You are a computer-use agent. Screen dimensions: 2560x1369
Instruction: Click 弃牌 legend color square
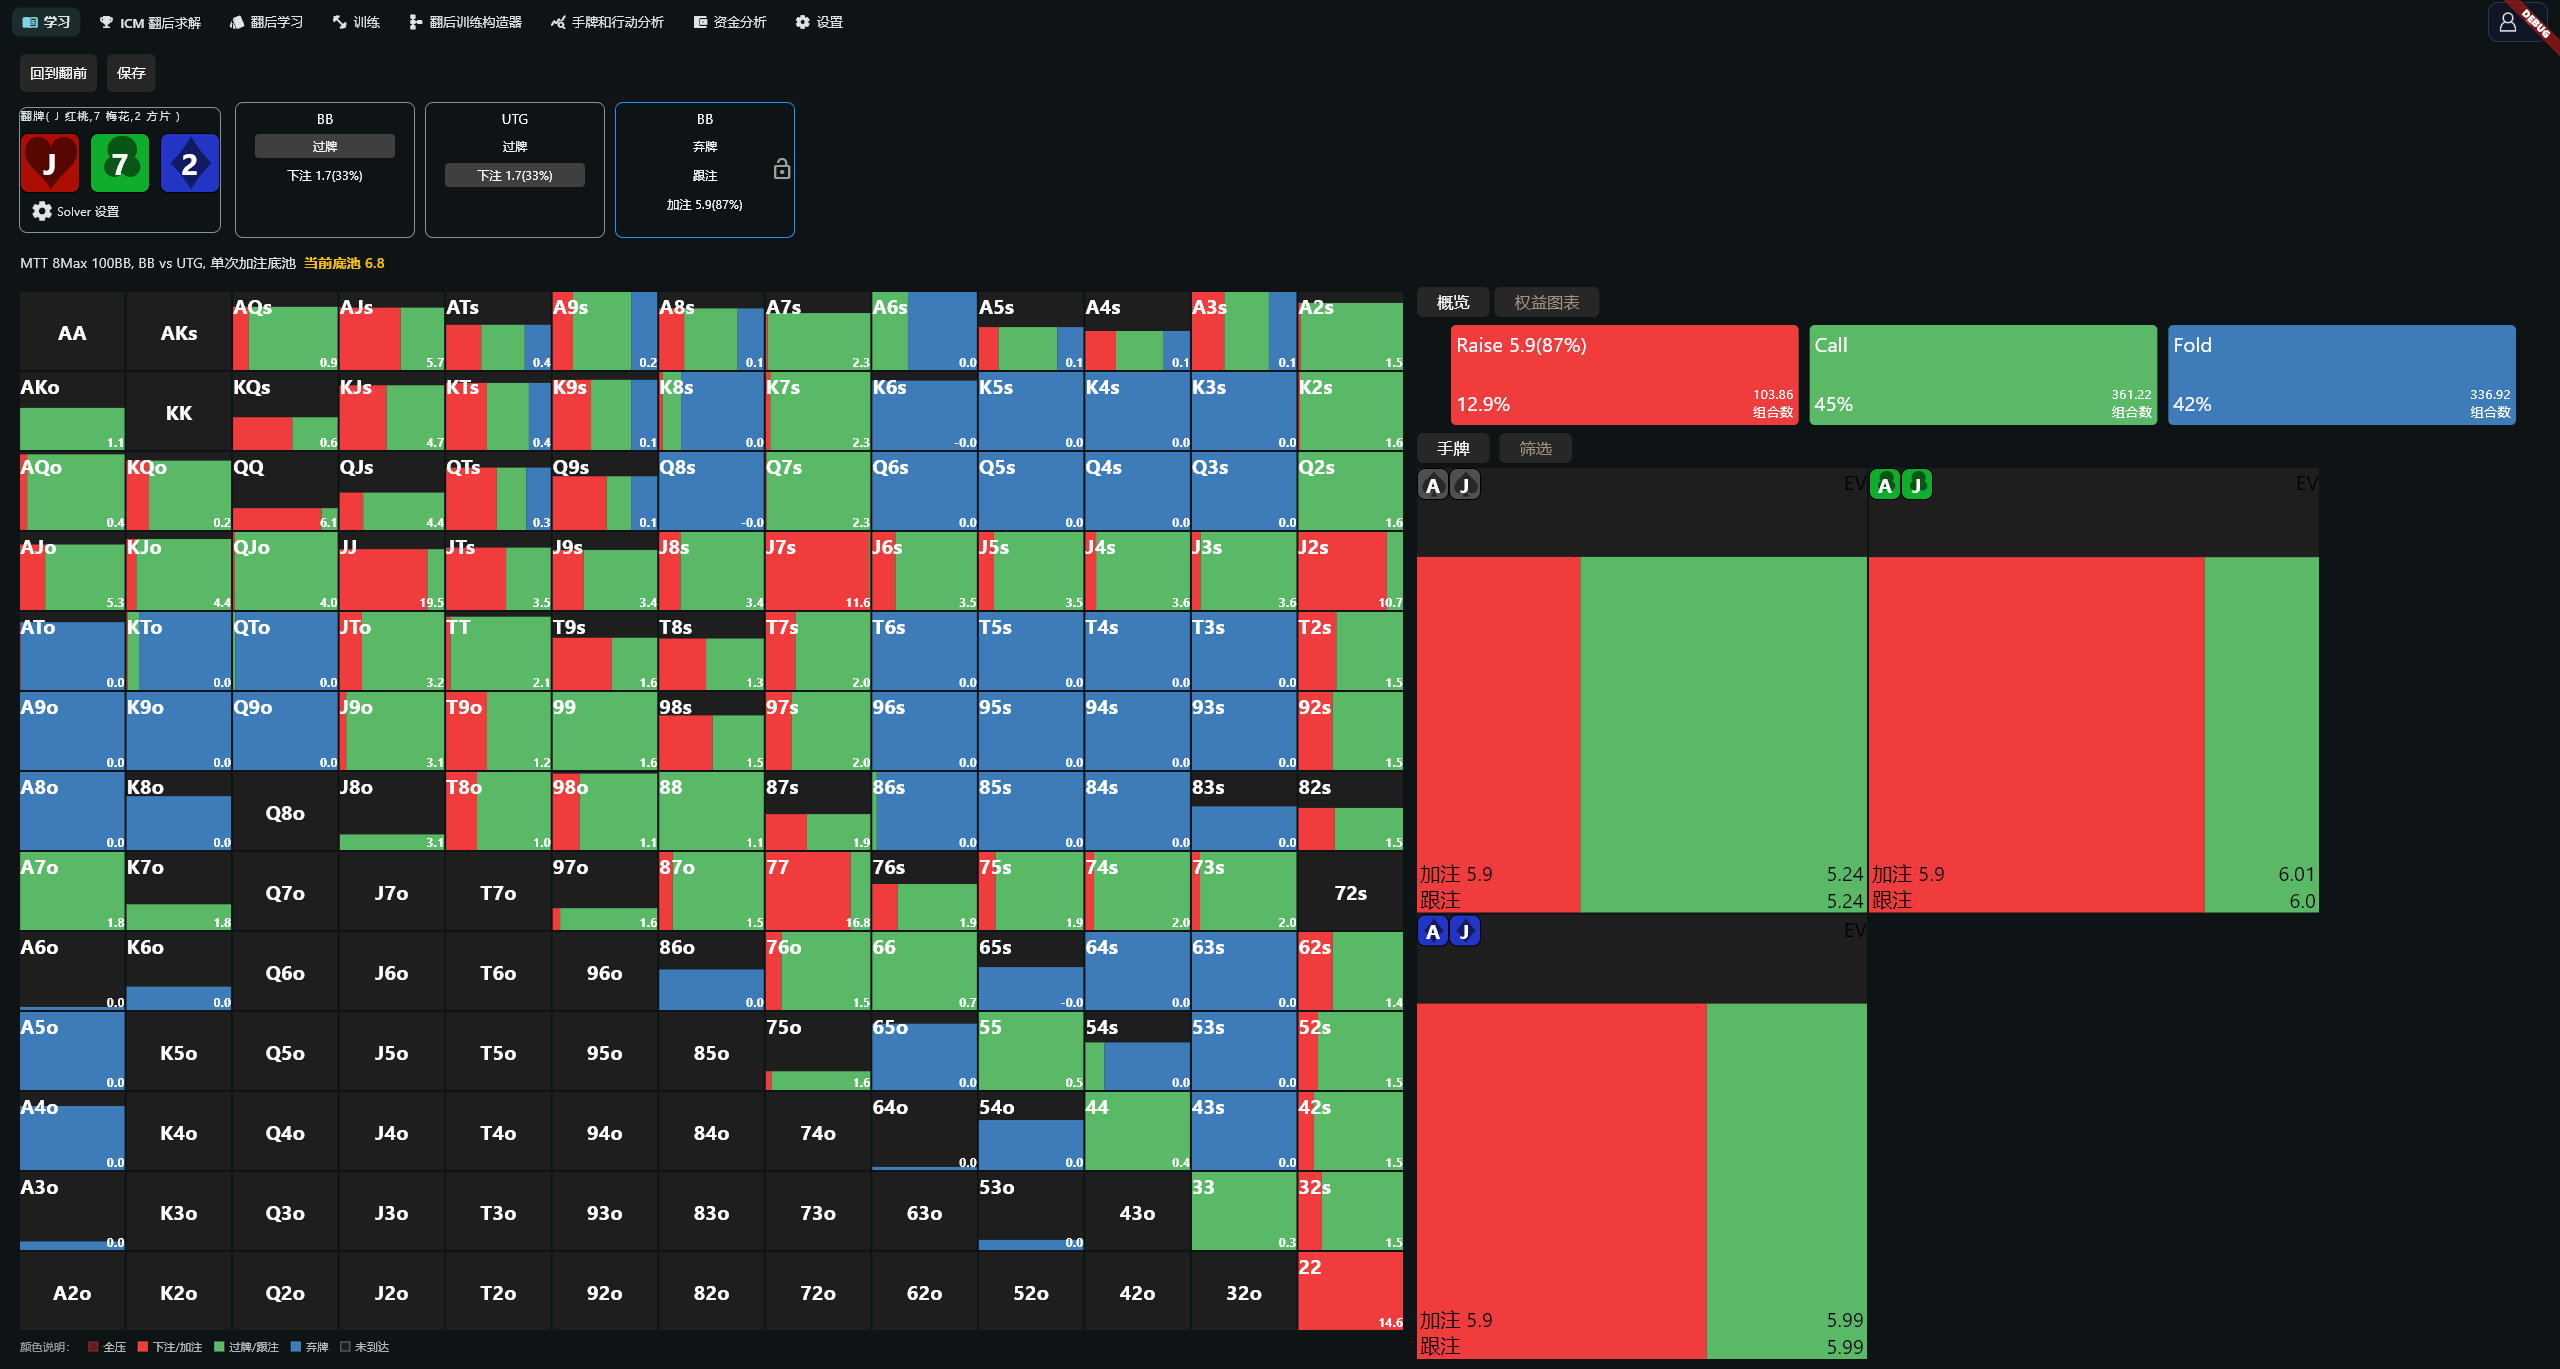point(296,1347)
